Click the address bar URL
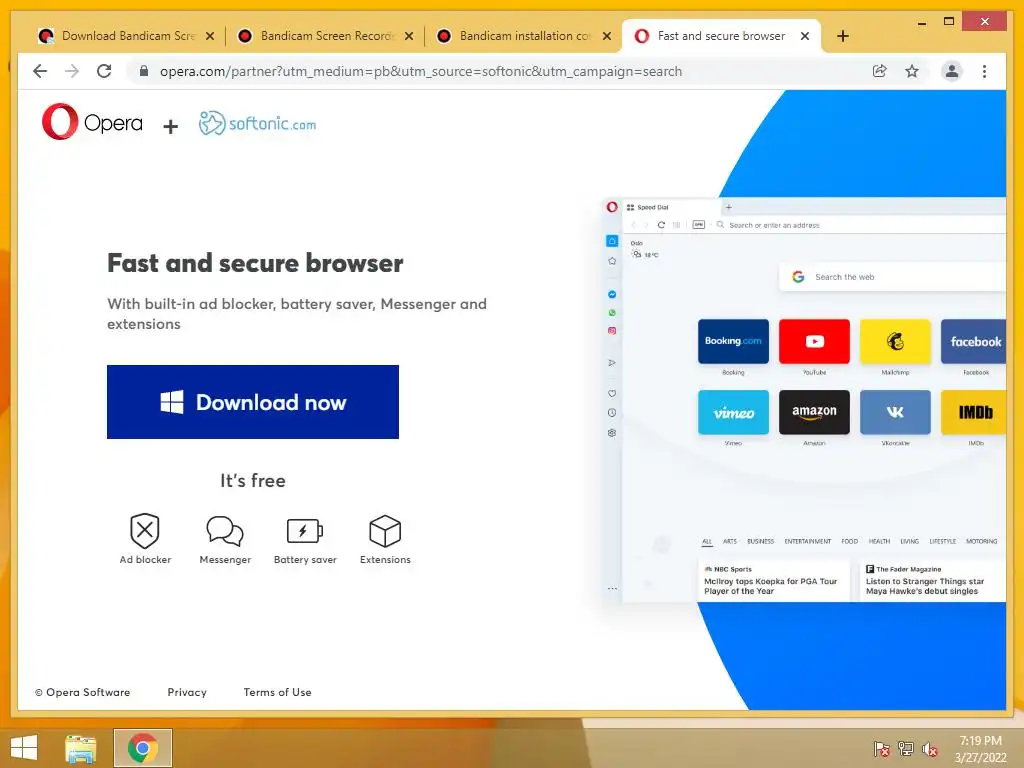The width and height of the screenshot is (1024, 768). 421,71
